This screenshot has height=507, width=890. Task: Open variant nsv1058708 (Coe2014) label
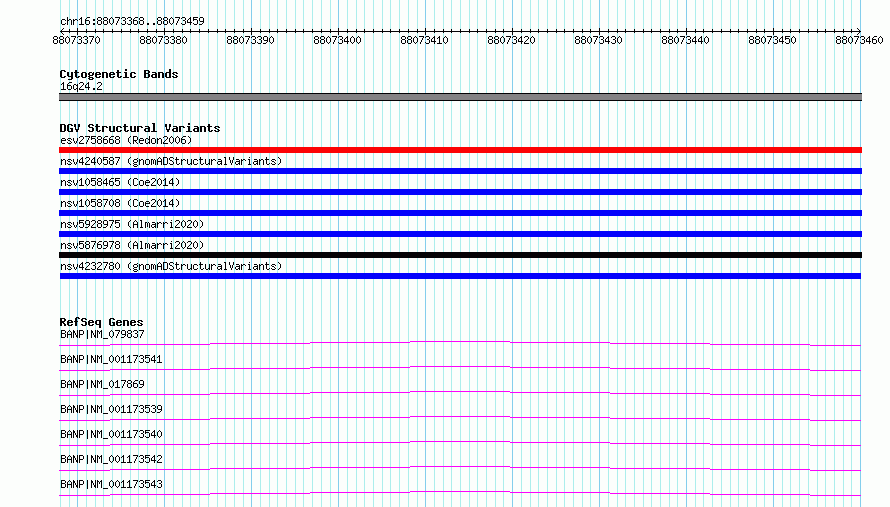(x=120, y=203)
